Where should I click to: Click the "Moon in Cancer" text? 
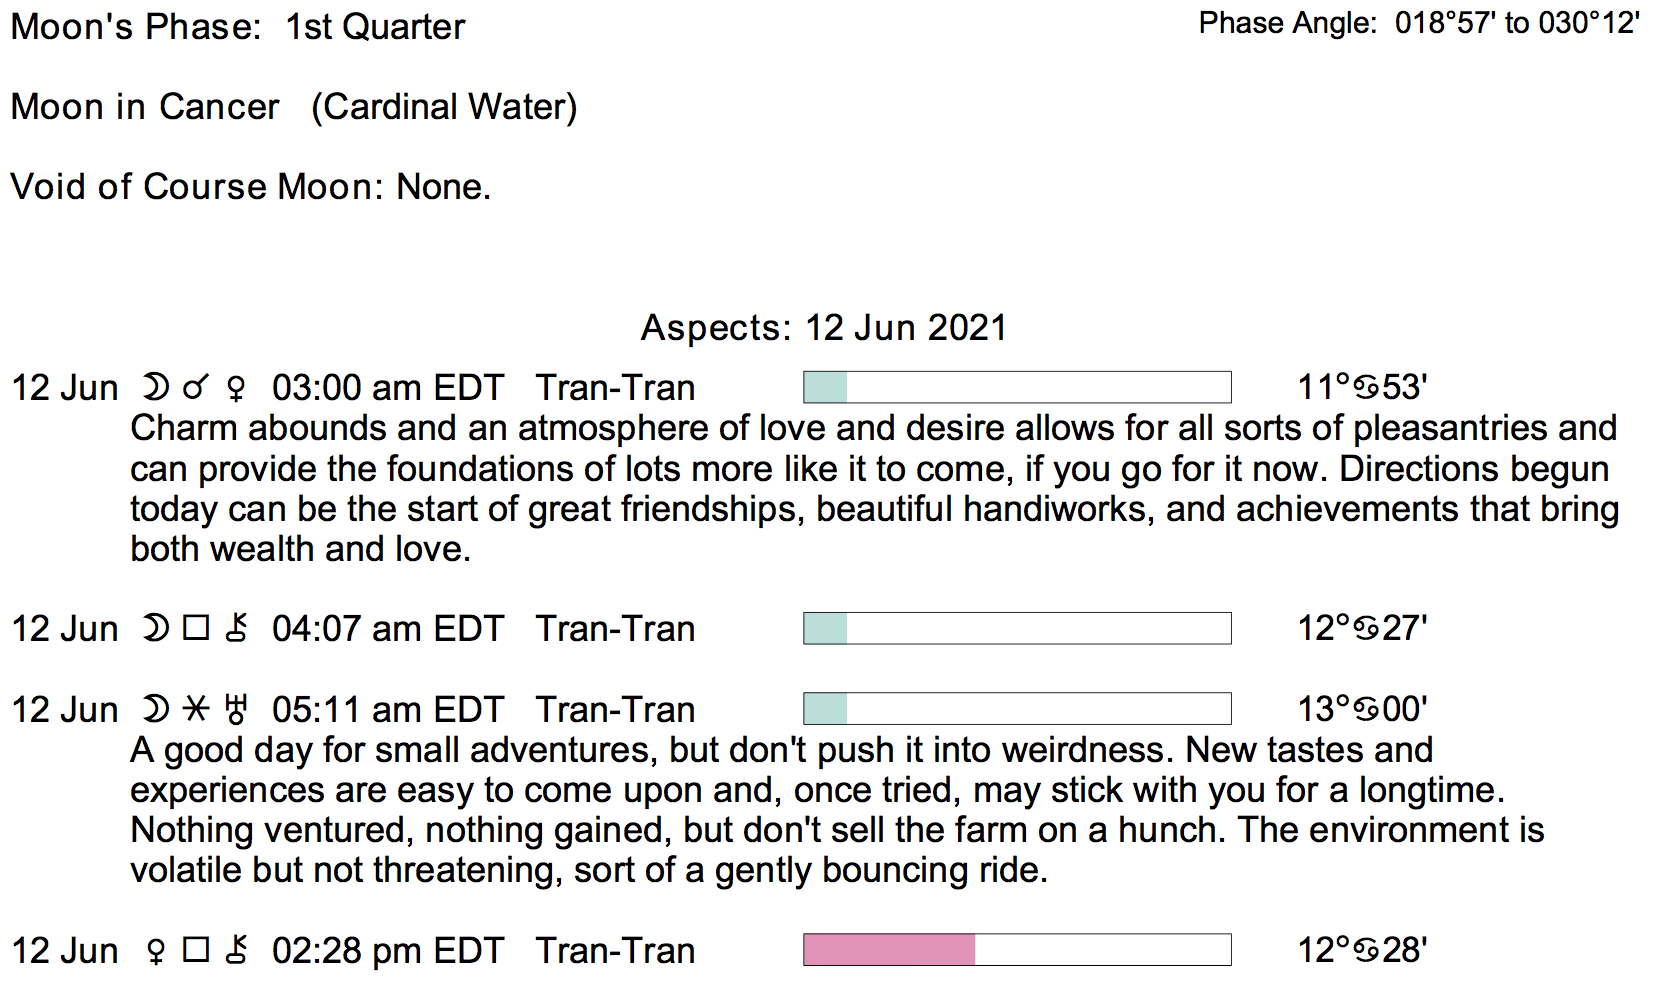[x=145, y=107]
